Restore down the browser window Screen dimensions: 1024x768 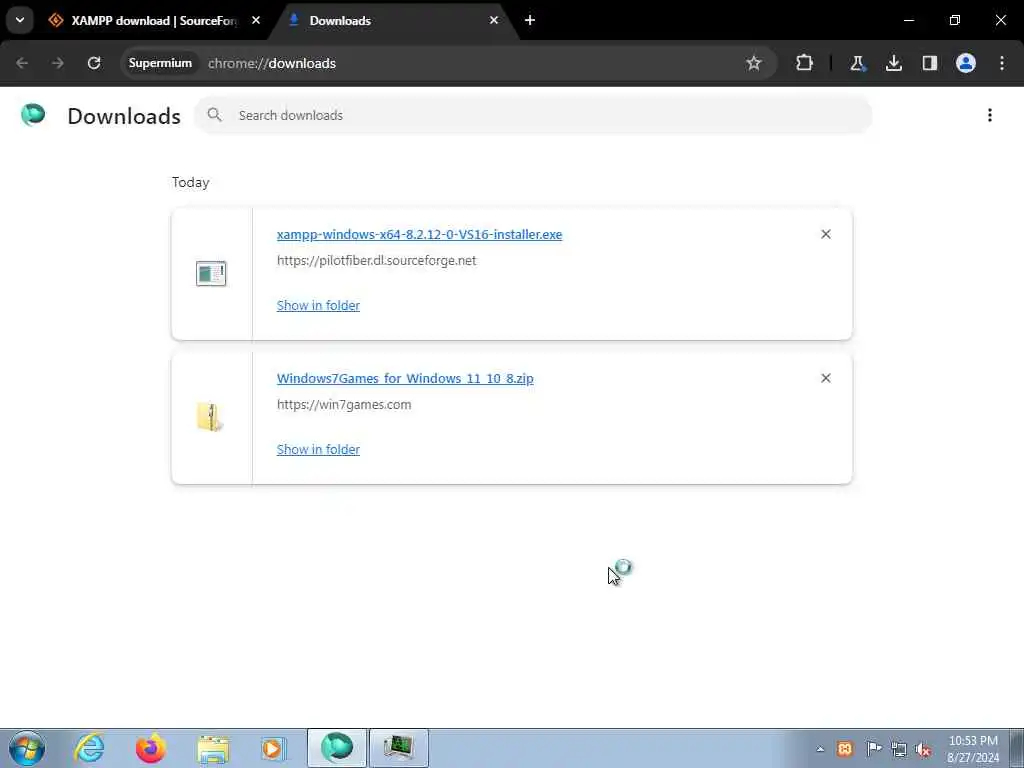(x=955, y=20)
